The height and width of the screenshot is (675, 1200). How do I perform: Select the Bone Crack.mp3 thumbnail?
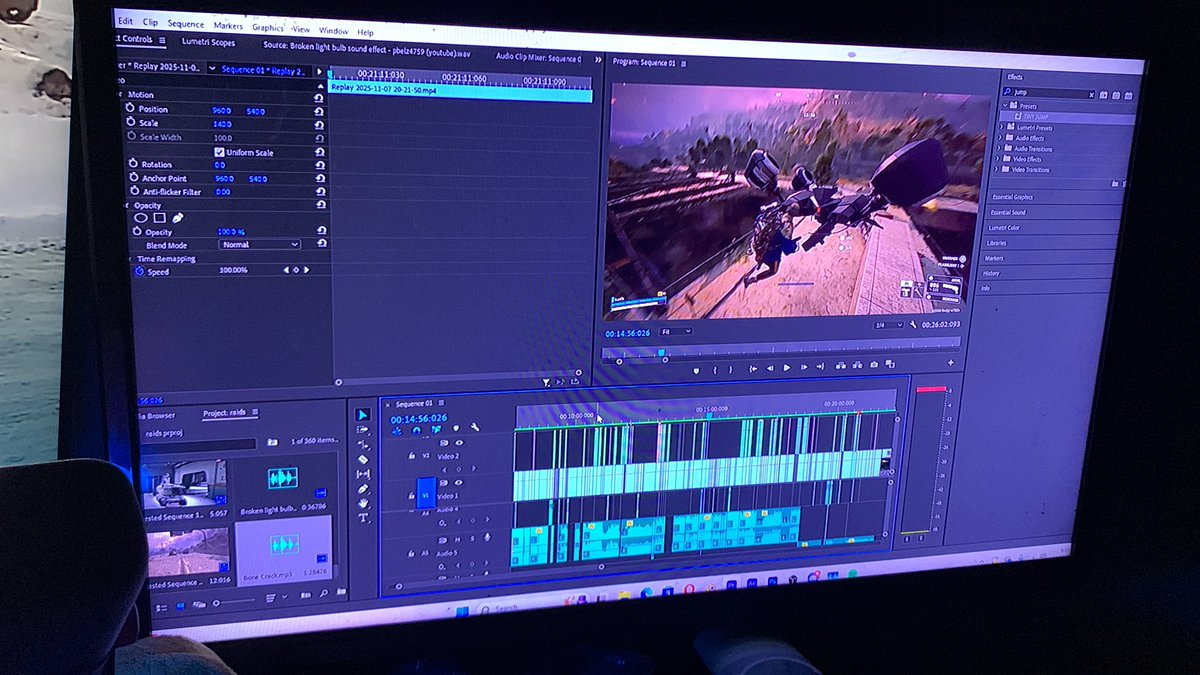284,545
